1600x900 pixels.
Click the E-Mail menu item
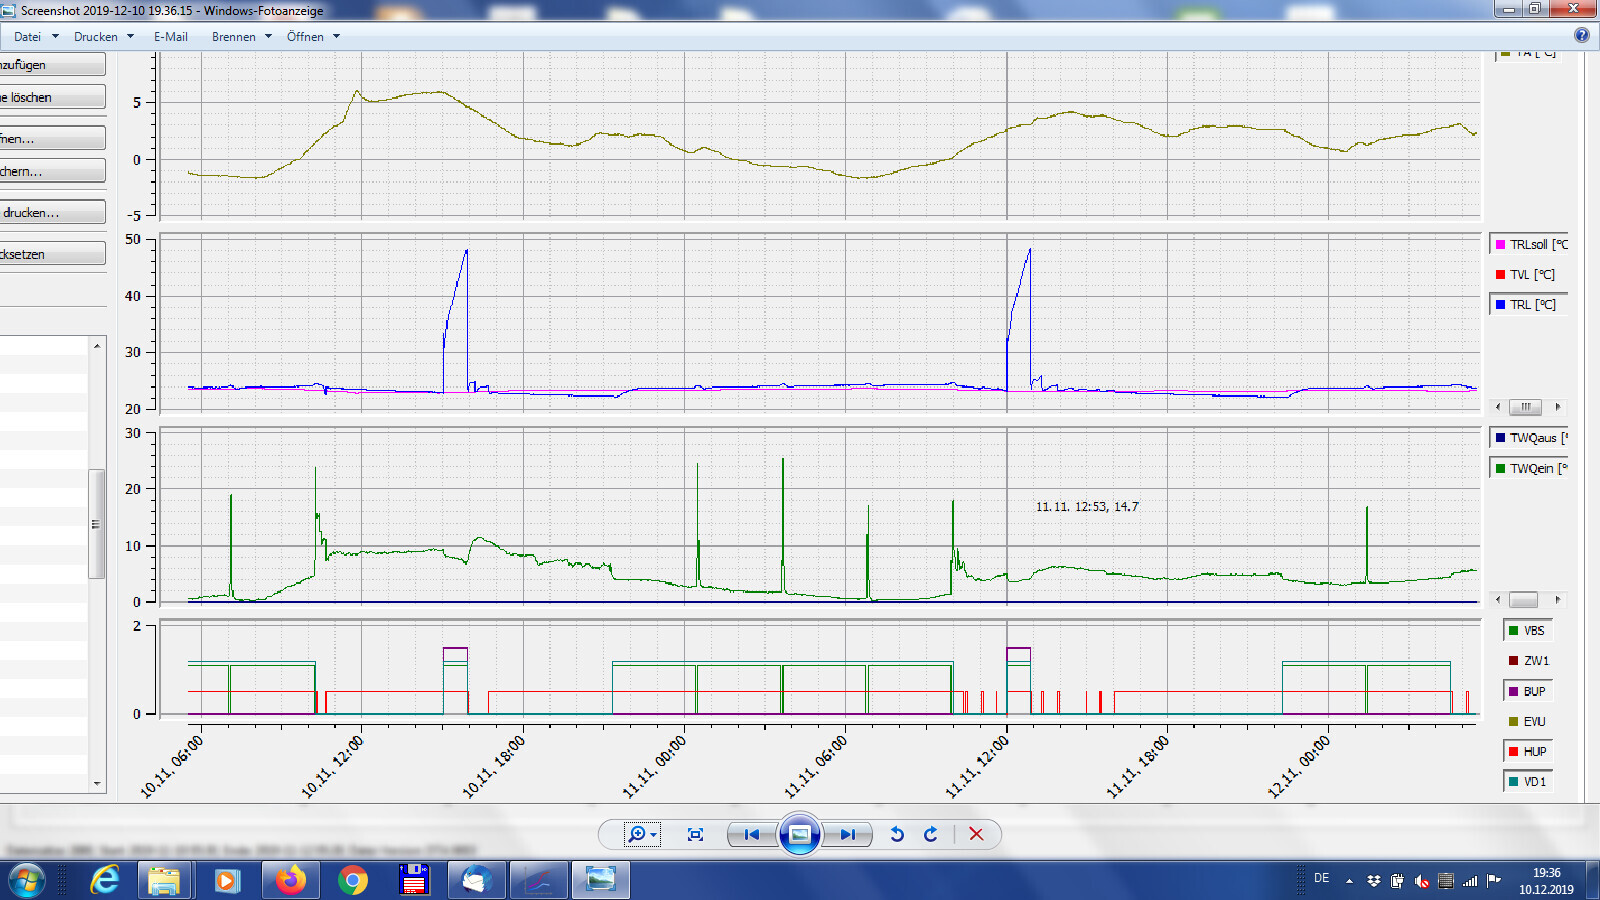[170, 37]
